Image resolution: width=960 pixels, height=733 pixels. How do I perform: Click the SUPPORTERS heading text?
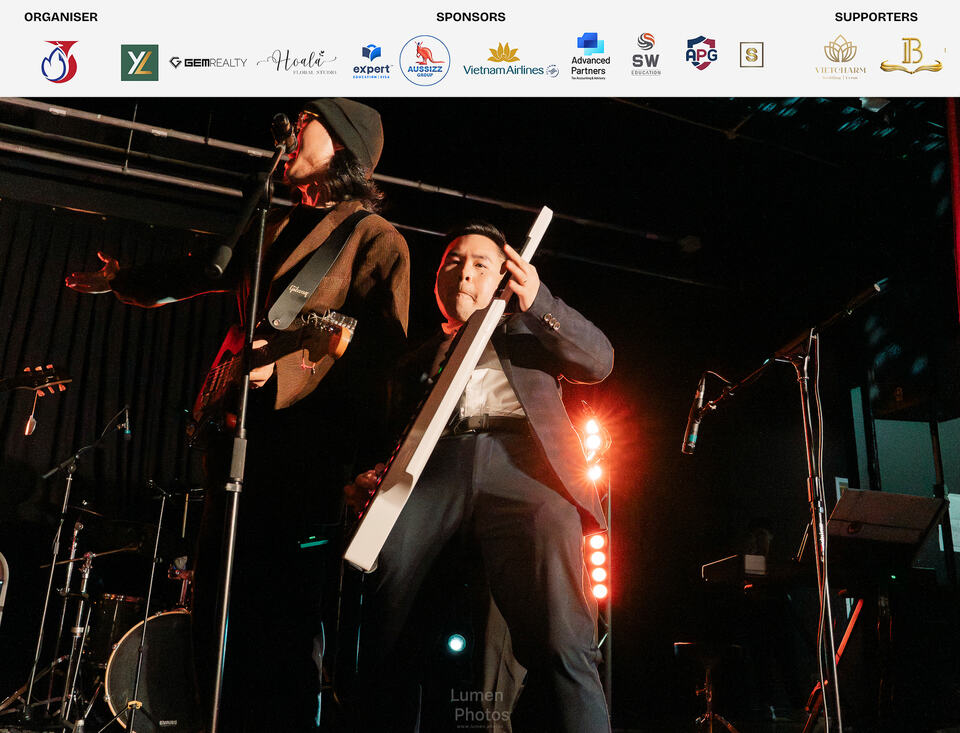(876, 17)
